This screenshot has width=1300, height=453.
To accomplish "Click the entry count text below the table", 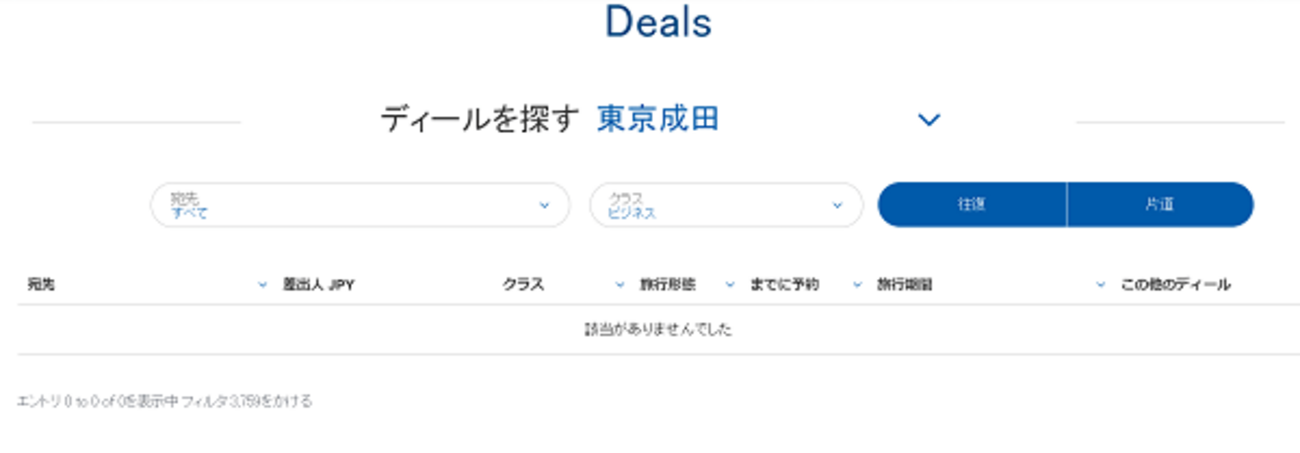I will pos(165,401).
